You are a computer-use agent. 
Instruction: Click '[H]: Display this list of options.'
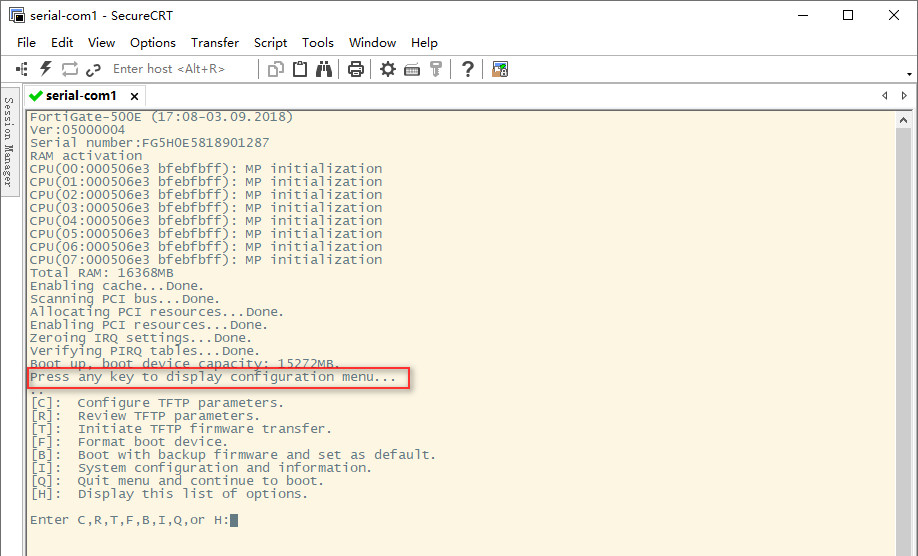(x=169, y=493)
